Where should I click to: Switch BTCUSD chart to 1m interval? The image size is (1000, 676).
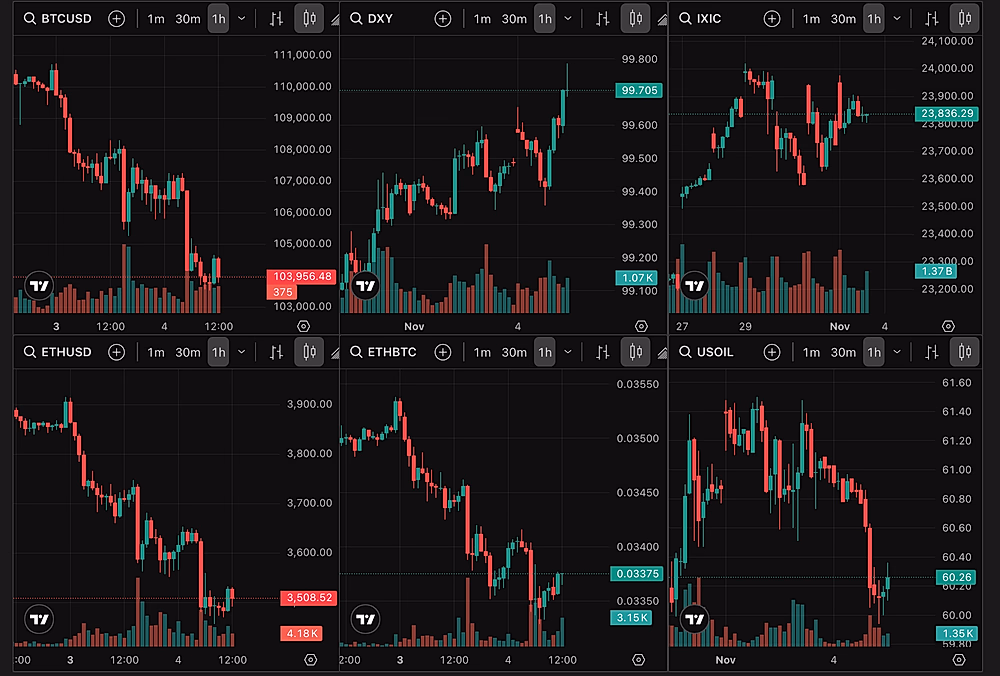coord(156,19)
